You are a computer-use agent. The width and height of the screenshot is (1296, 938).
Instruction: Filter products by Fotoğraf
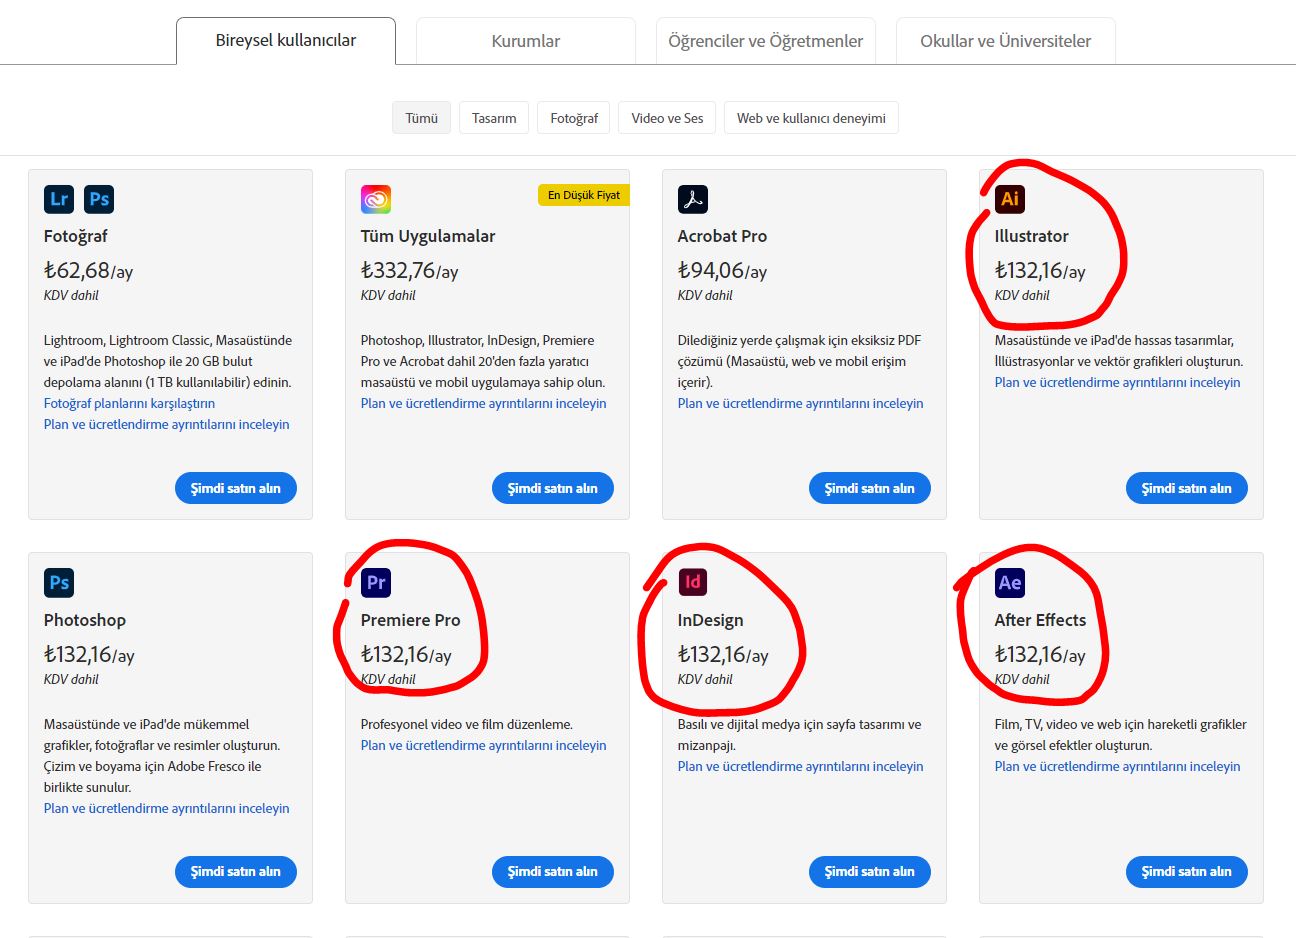574,118
